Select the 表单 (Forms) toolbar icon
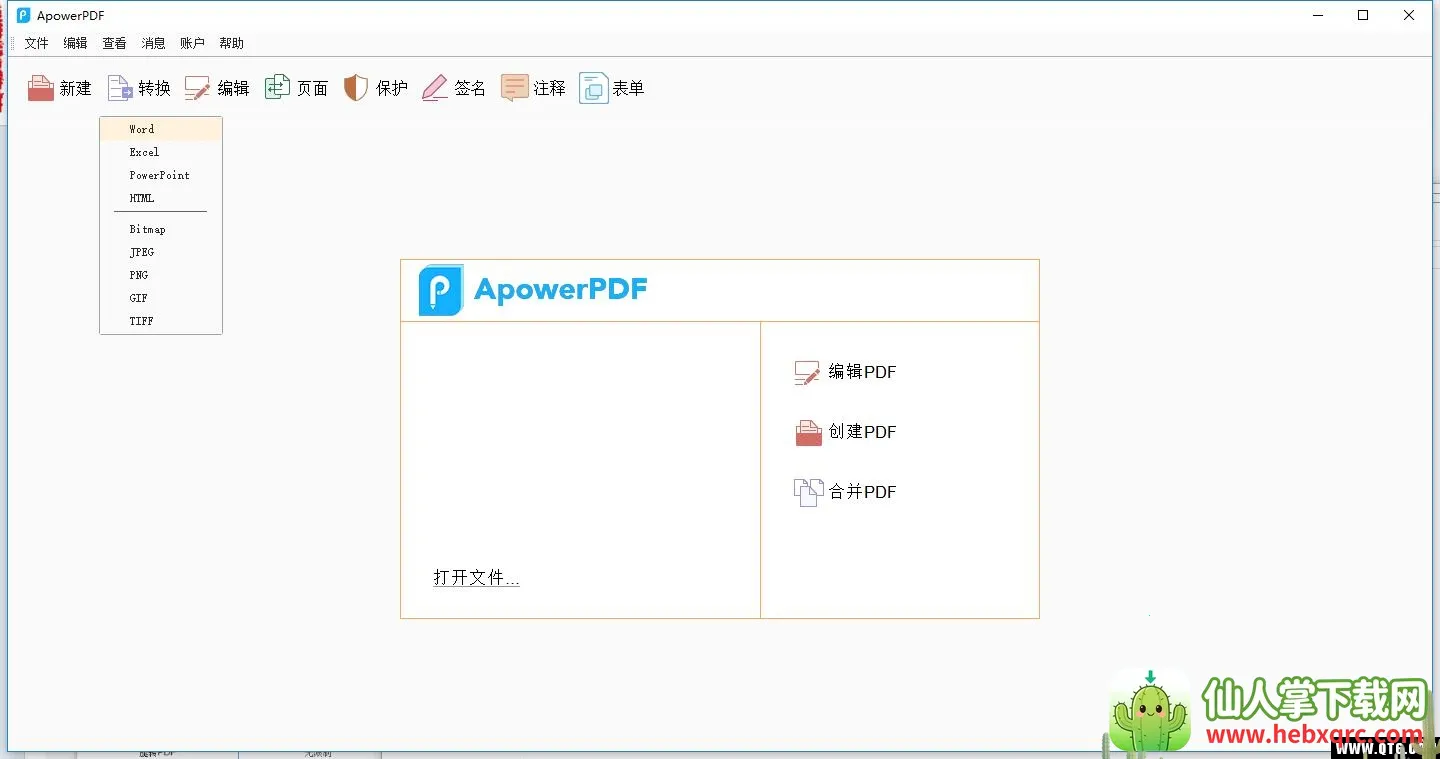 pyautogui.click(x=593, y=89)
